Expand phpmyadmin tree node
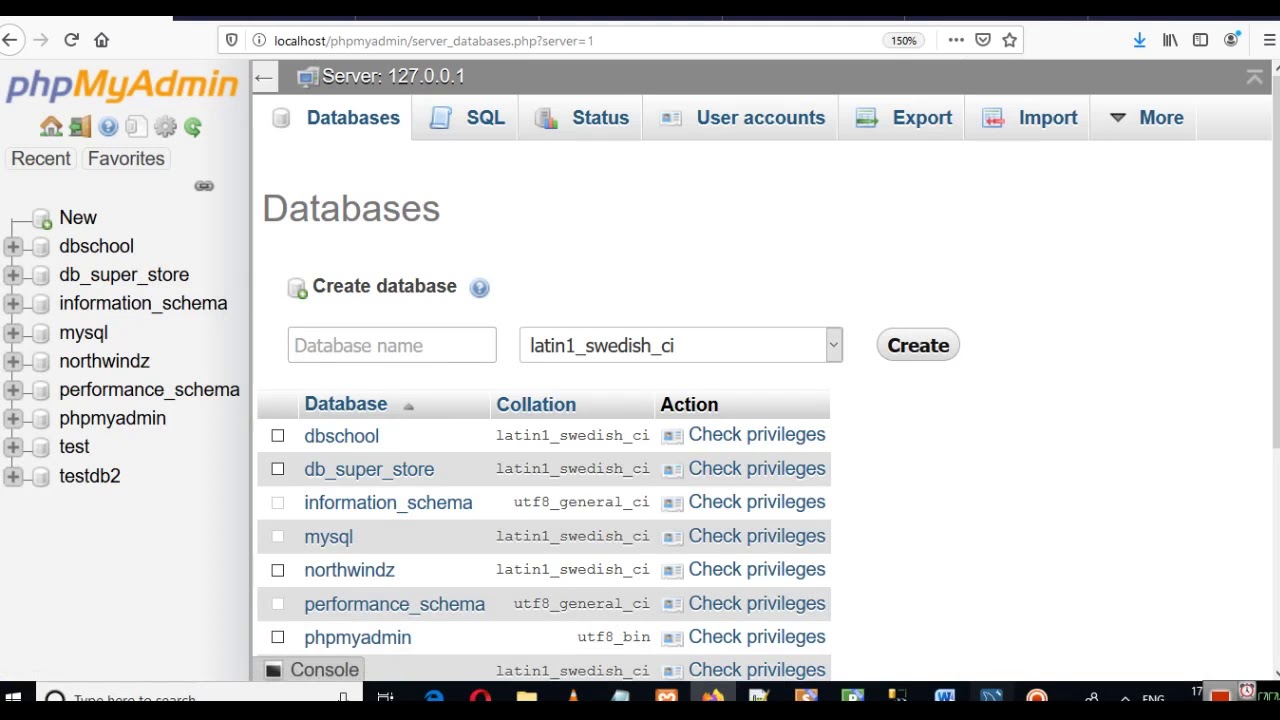This screenshot has height=720, width=1280. point(13,419)
